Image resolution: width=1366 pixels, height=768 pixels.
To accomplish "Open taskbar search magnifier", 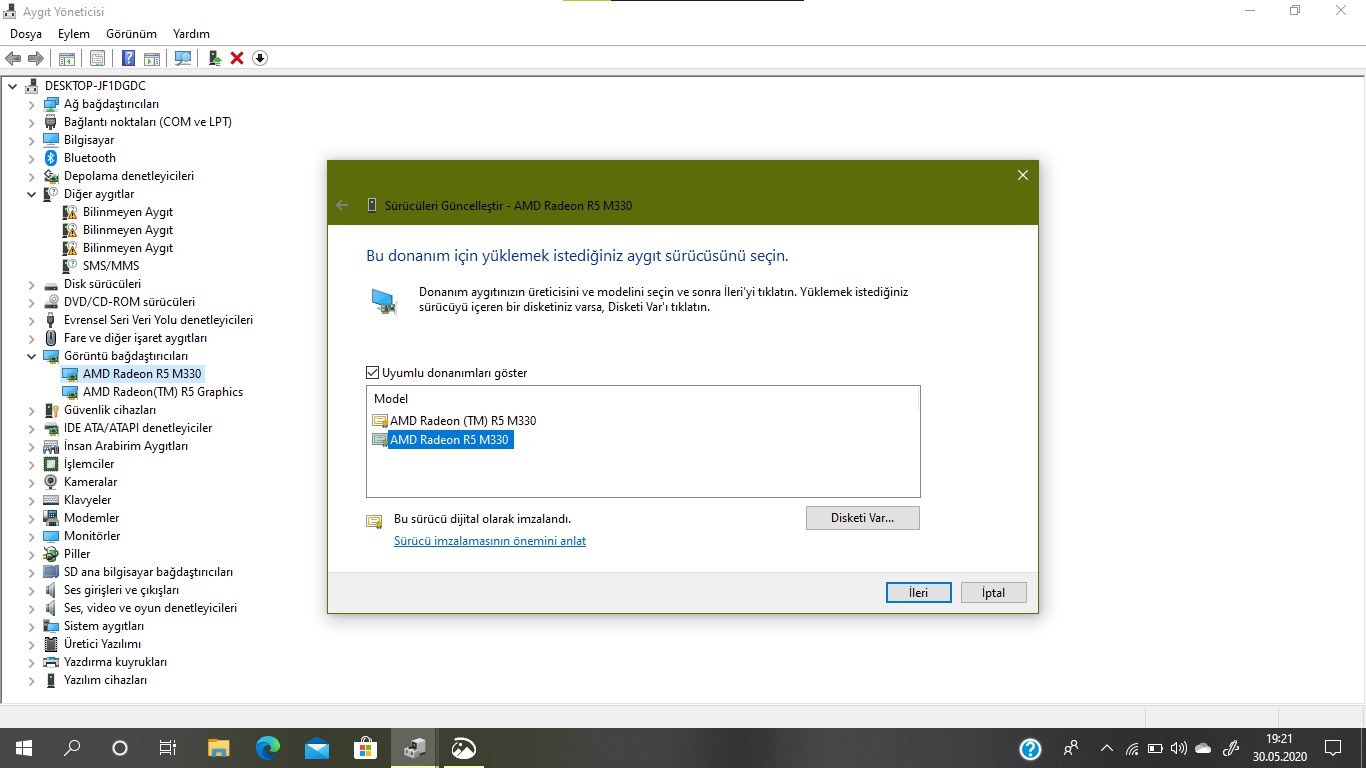I will click(x=72, y=748).
